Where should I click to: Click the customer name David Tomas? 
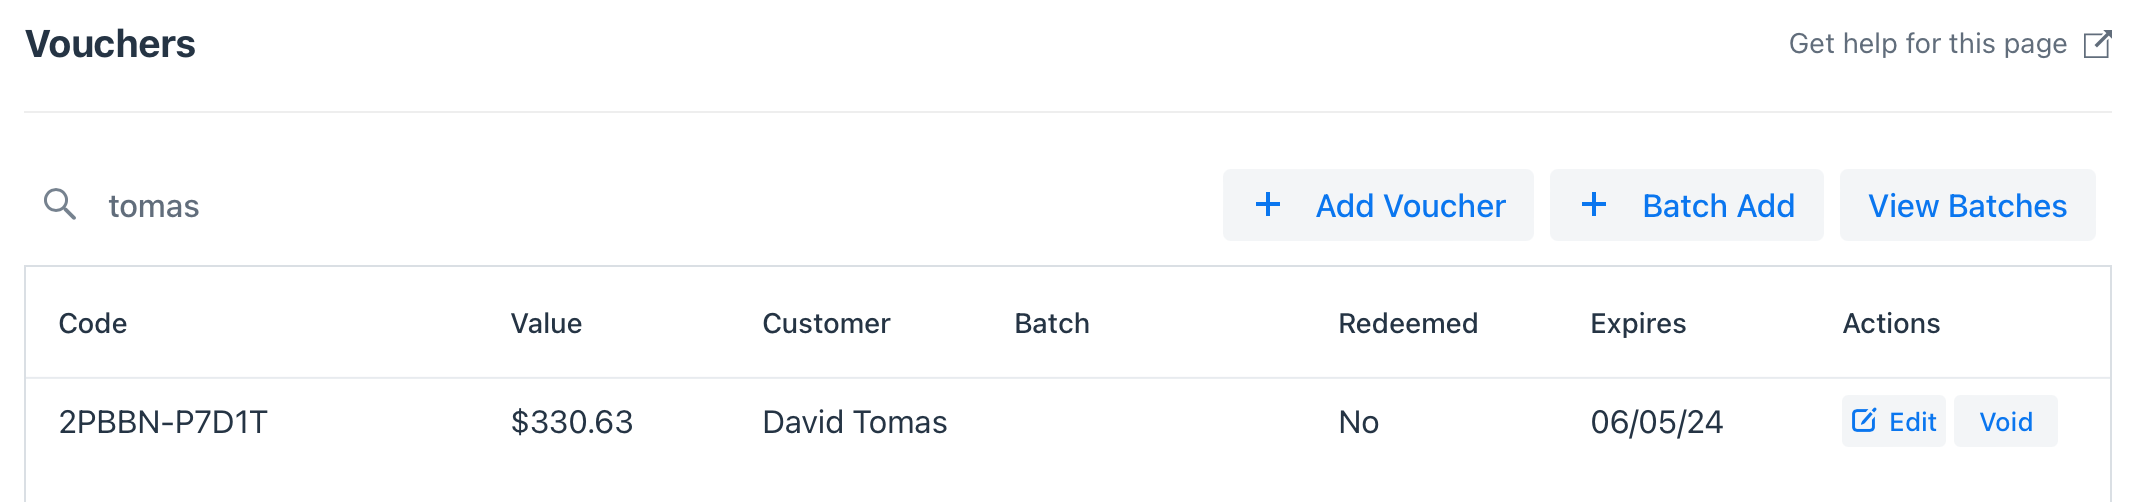pyautogui.click(x=855, y=422)
